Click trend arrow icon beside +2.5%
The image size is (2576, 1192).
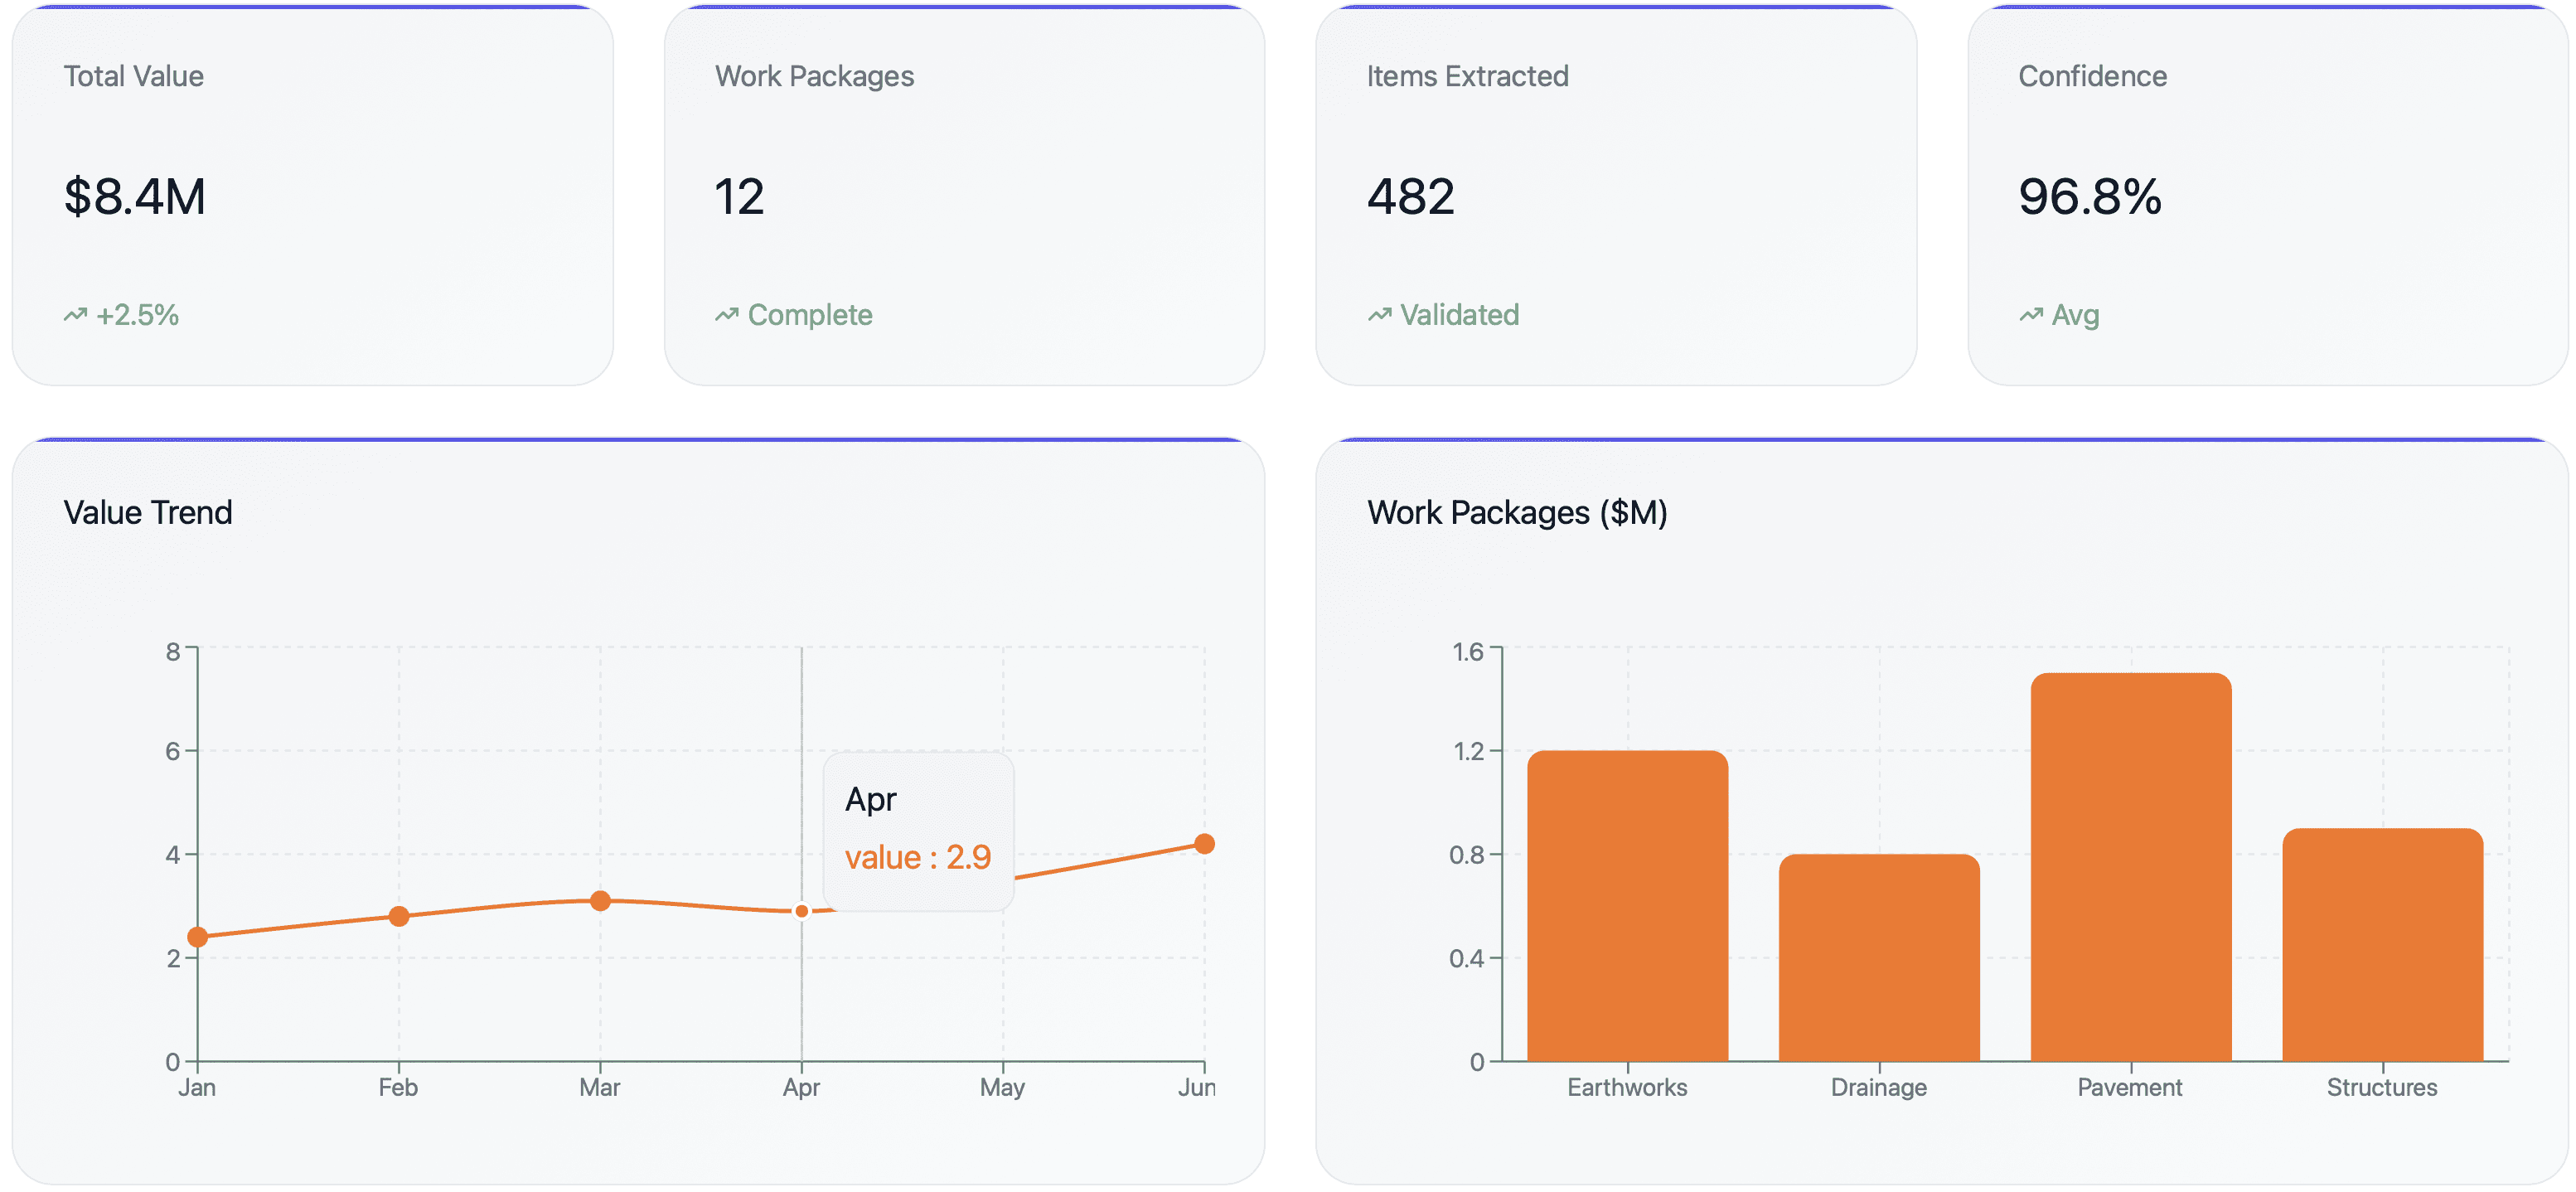point(75,315)
